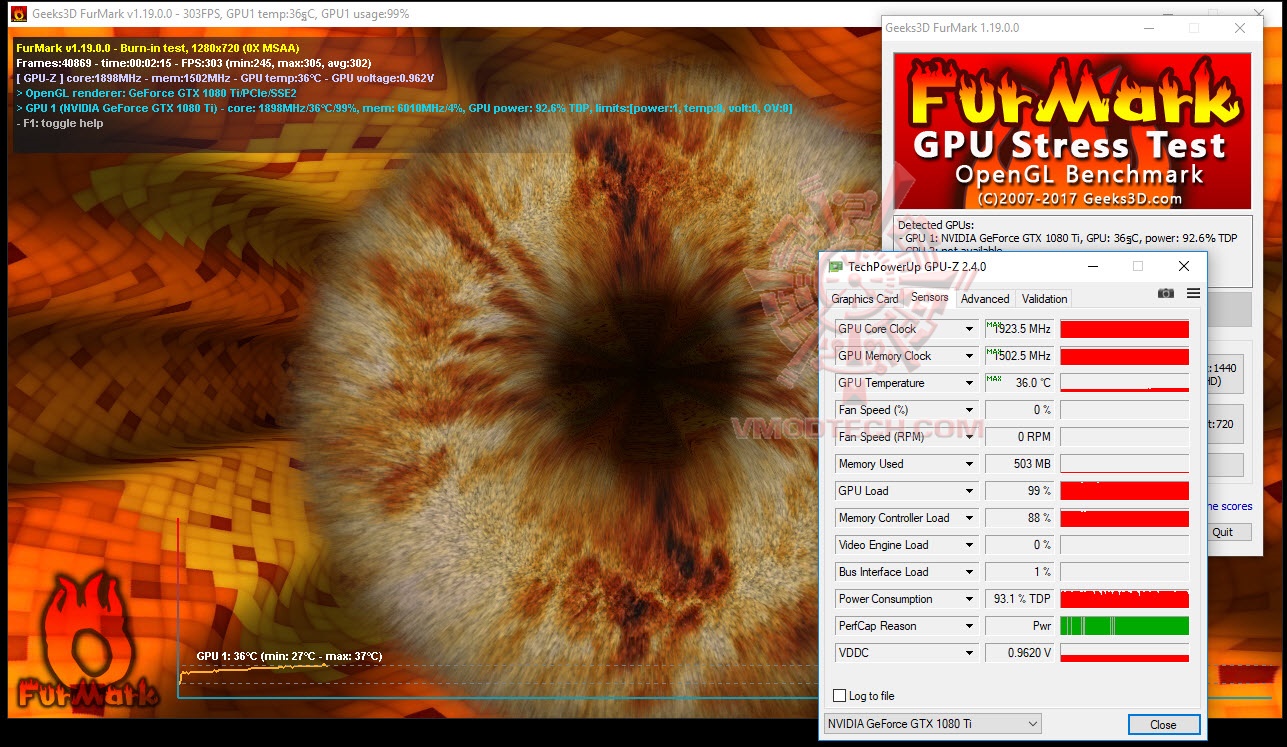Click the 0 RPM fan speed value
The image size is (1287, 747).
(1020, 437)
